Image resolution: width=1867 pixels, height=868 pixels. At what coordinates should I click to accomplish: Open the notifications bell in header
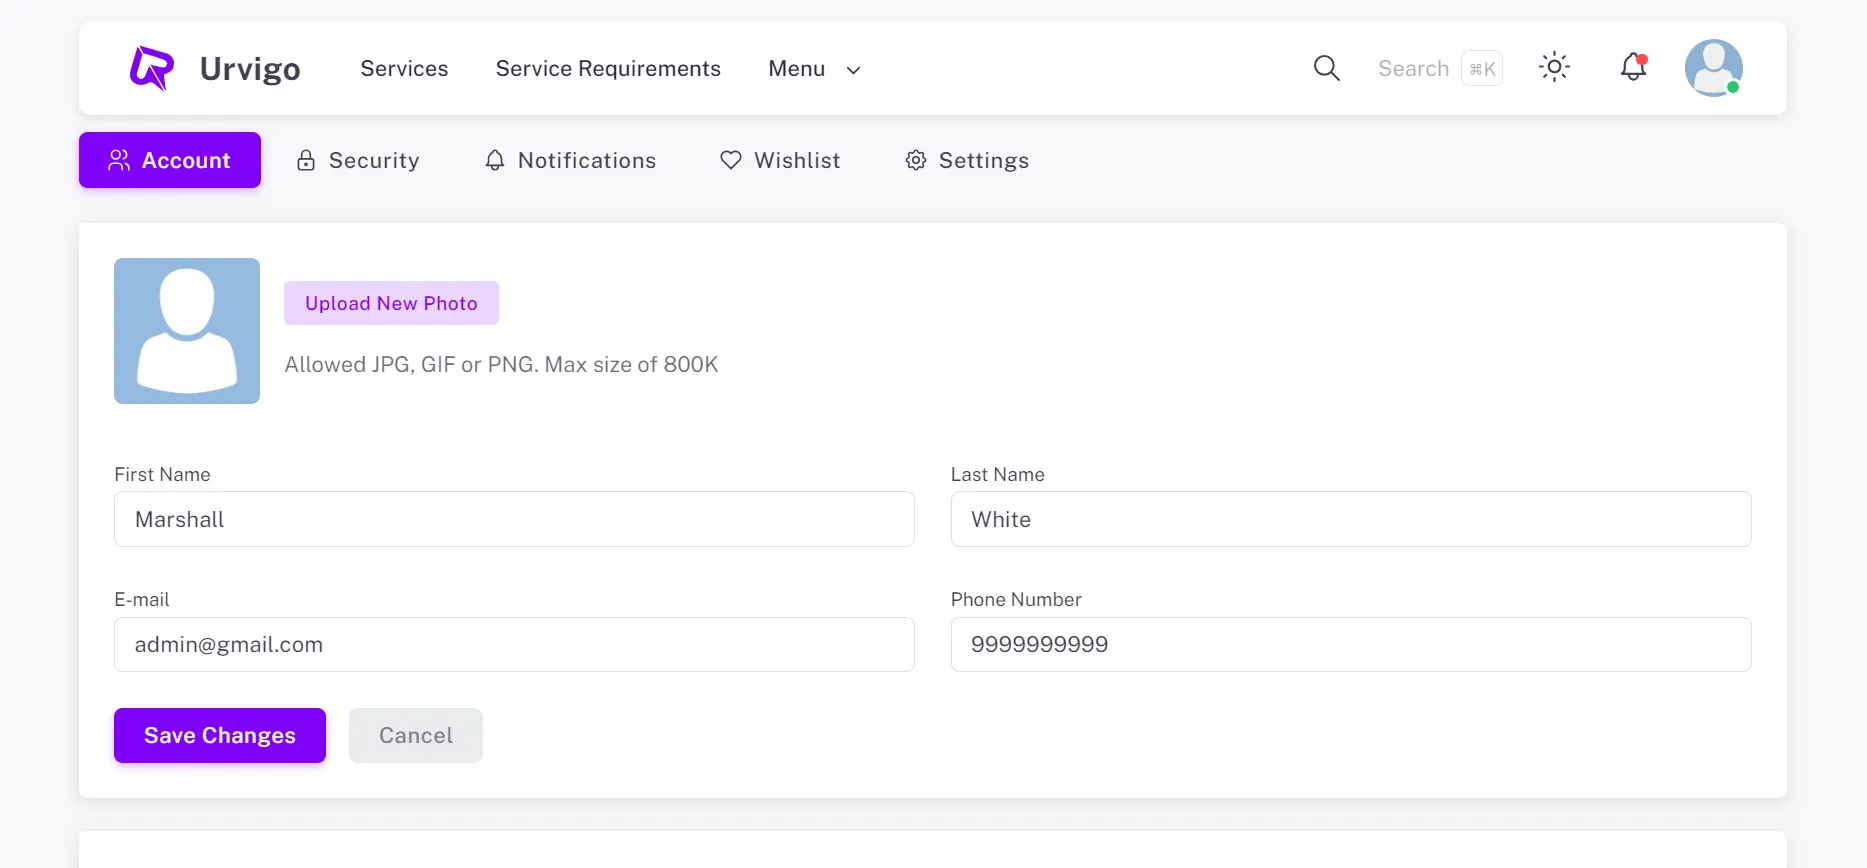pos(1633,67)
